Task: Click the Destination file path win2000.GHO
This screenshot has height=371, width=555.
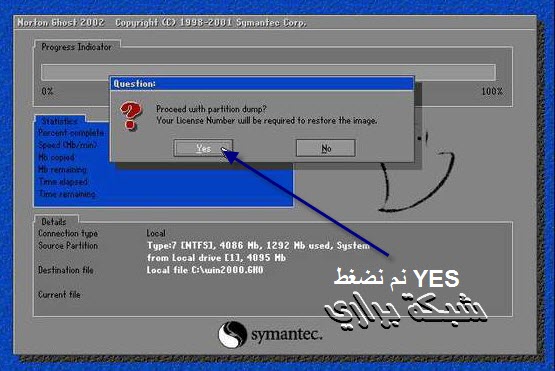Action: pos(205,270)
